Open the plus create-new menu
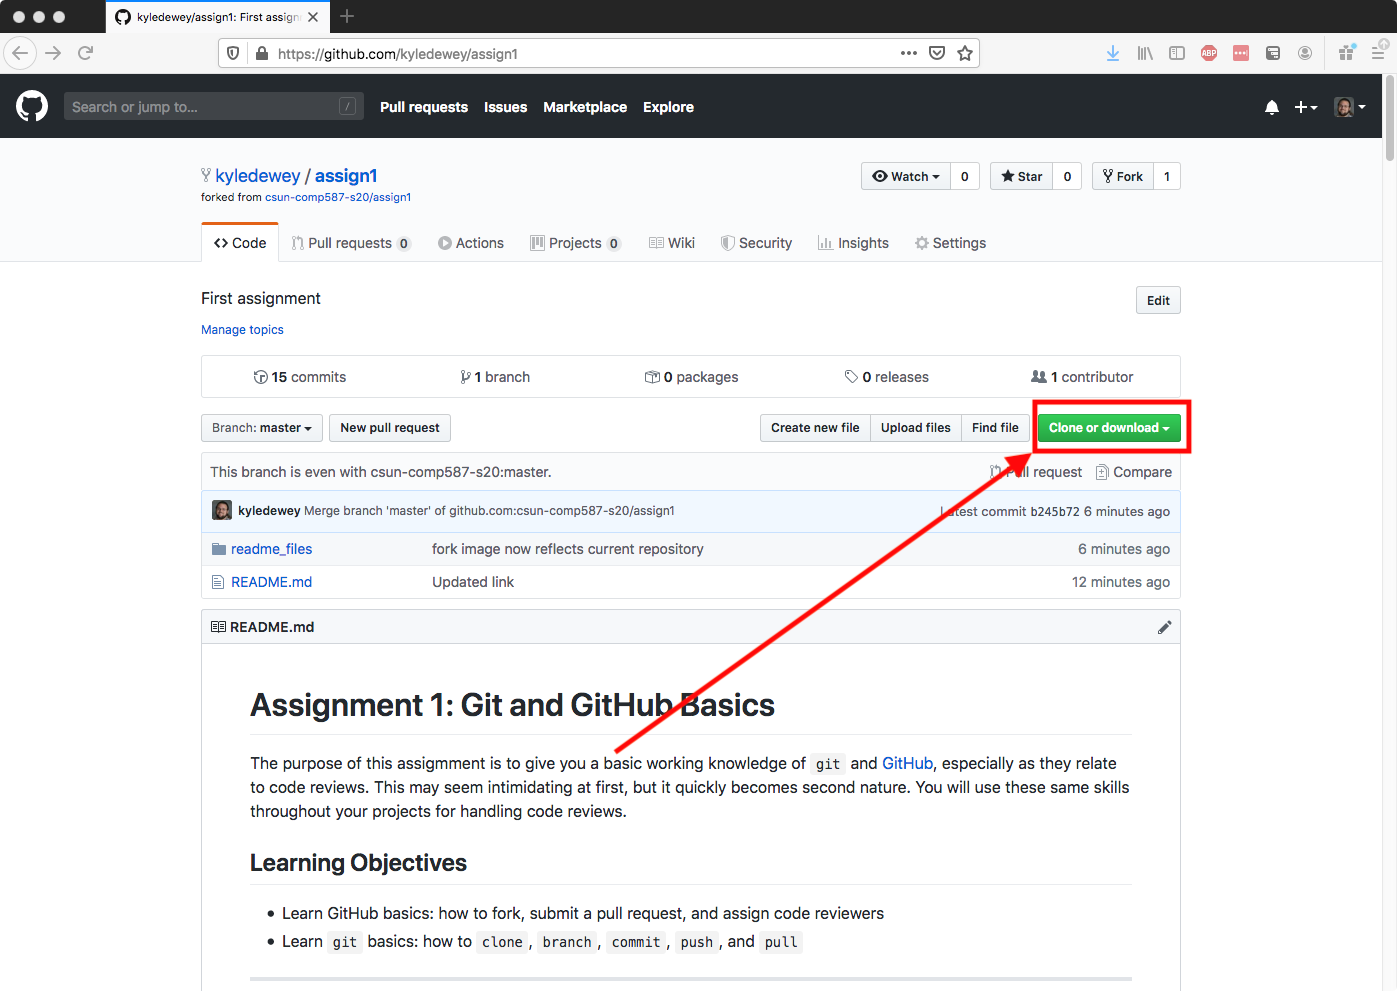Viewport: 1397px width, 991px height. (x=1306, y=107)
